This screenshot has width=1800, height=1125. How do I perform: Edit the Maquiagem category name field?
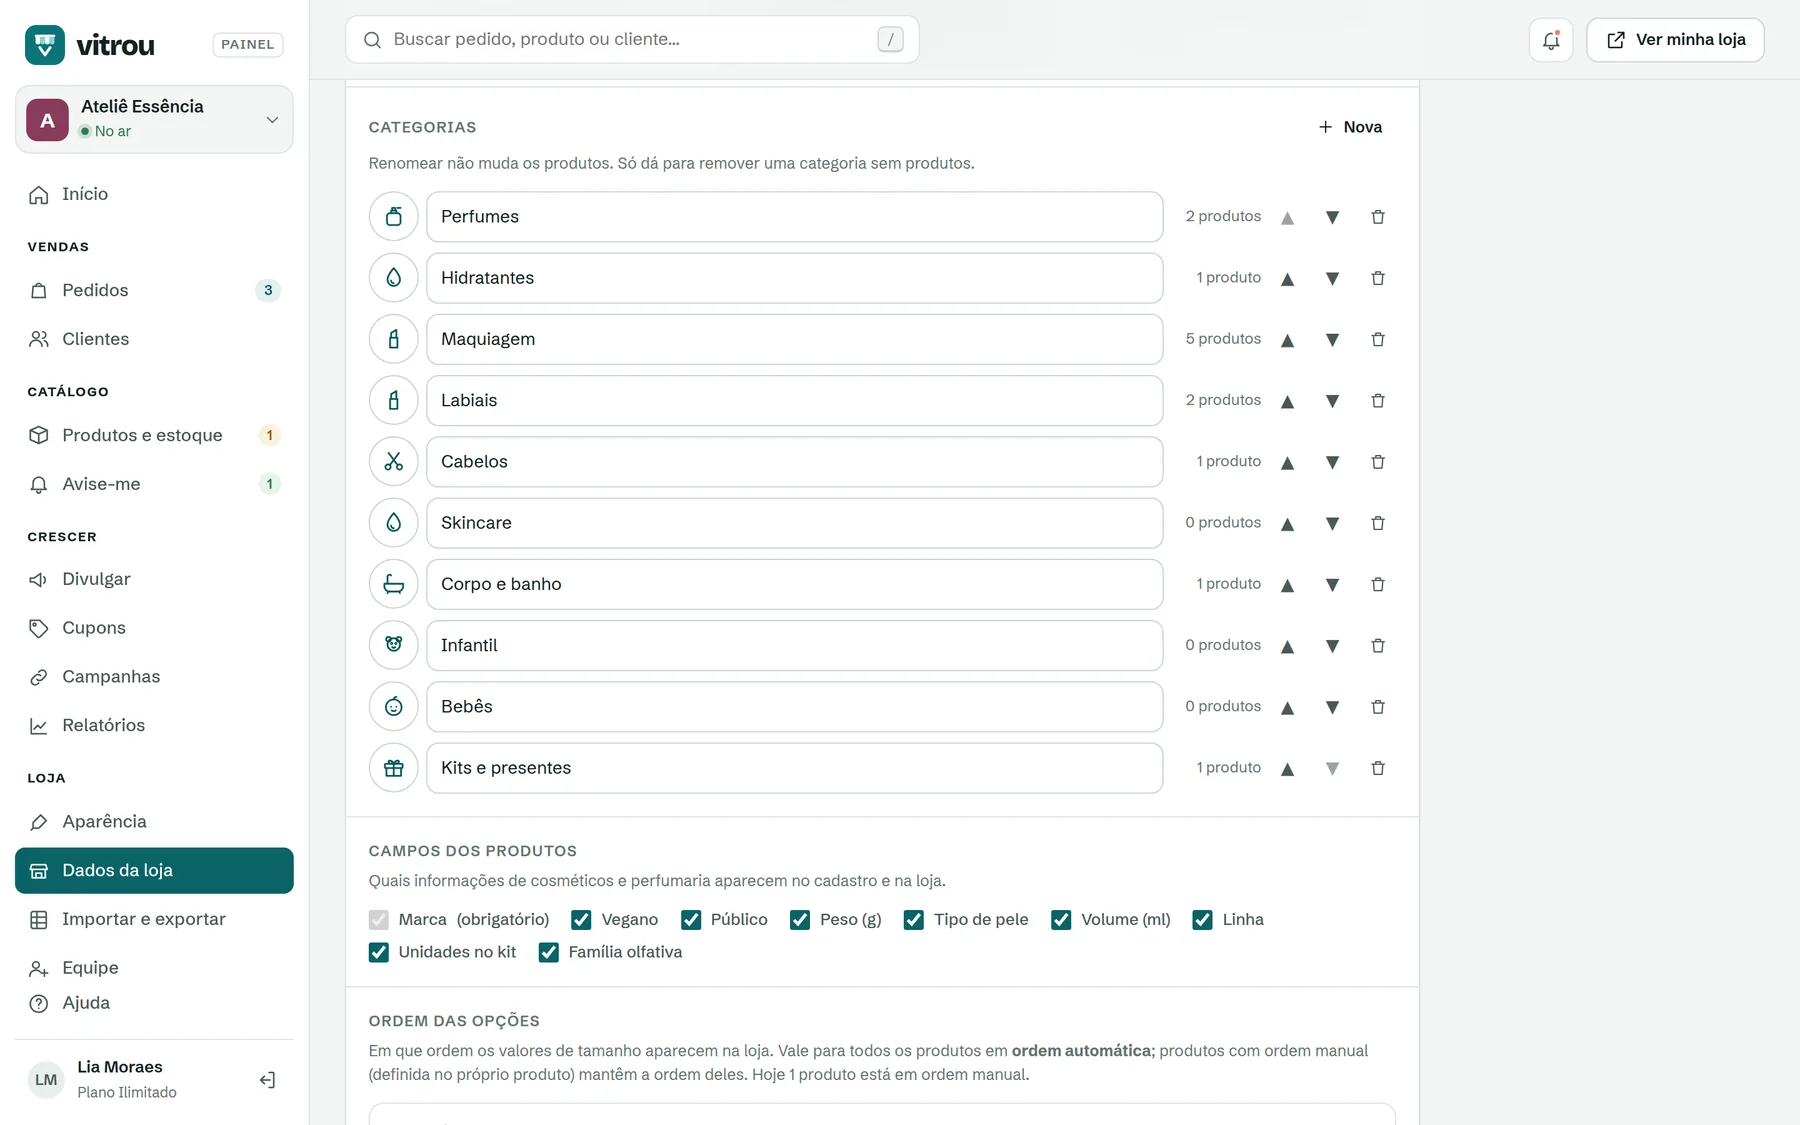(x=795, y=339)
